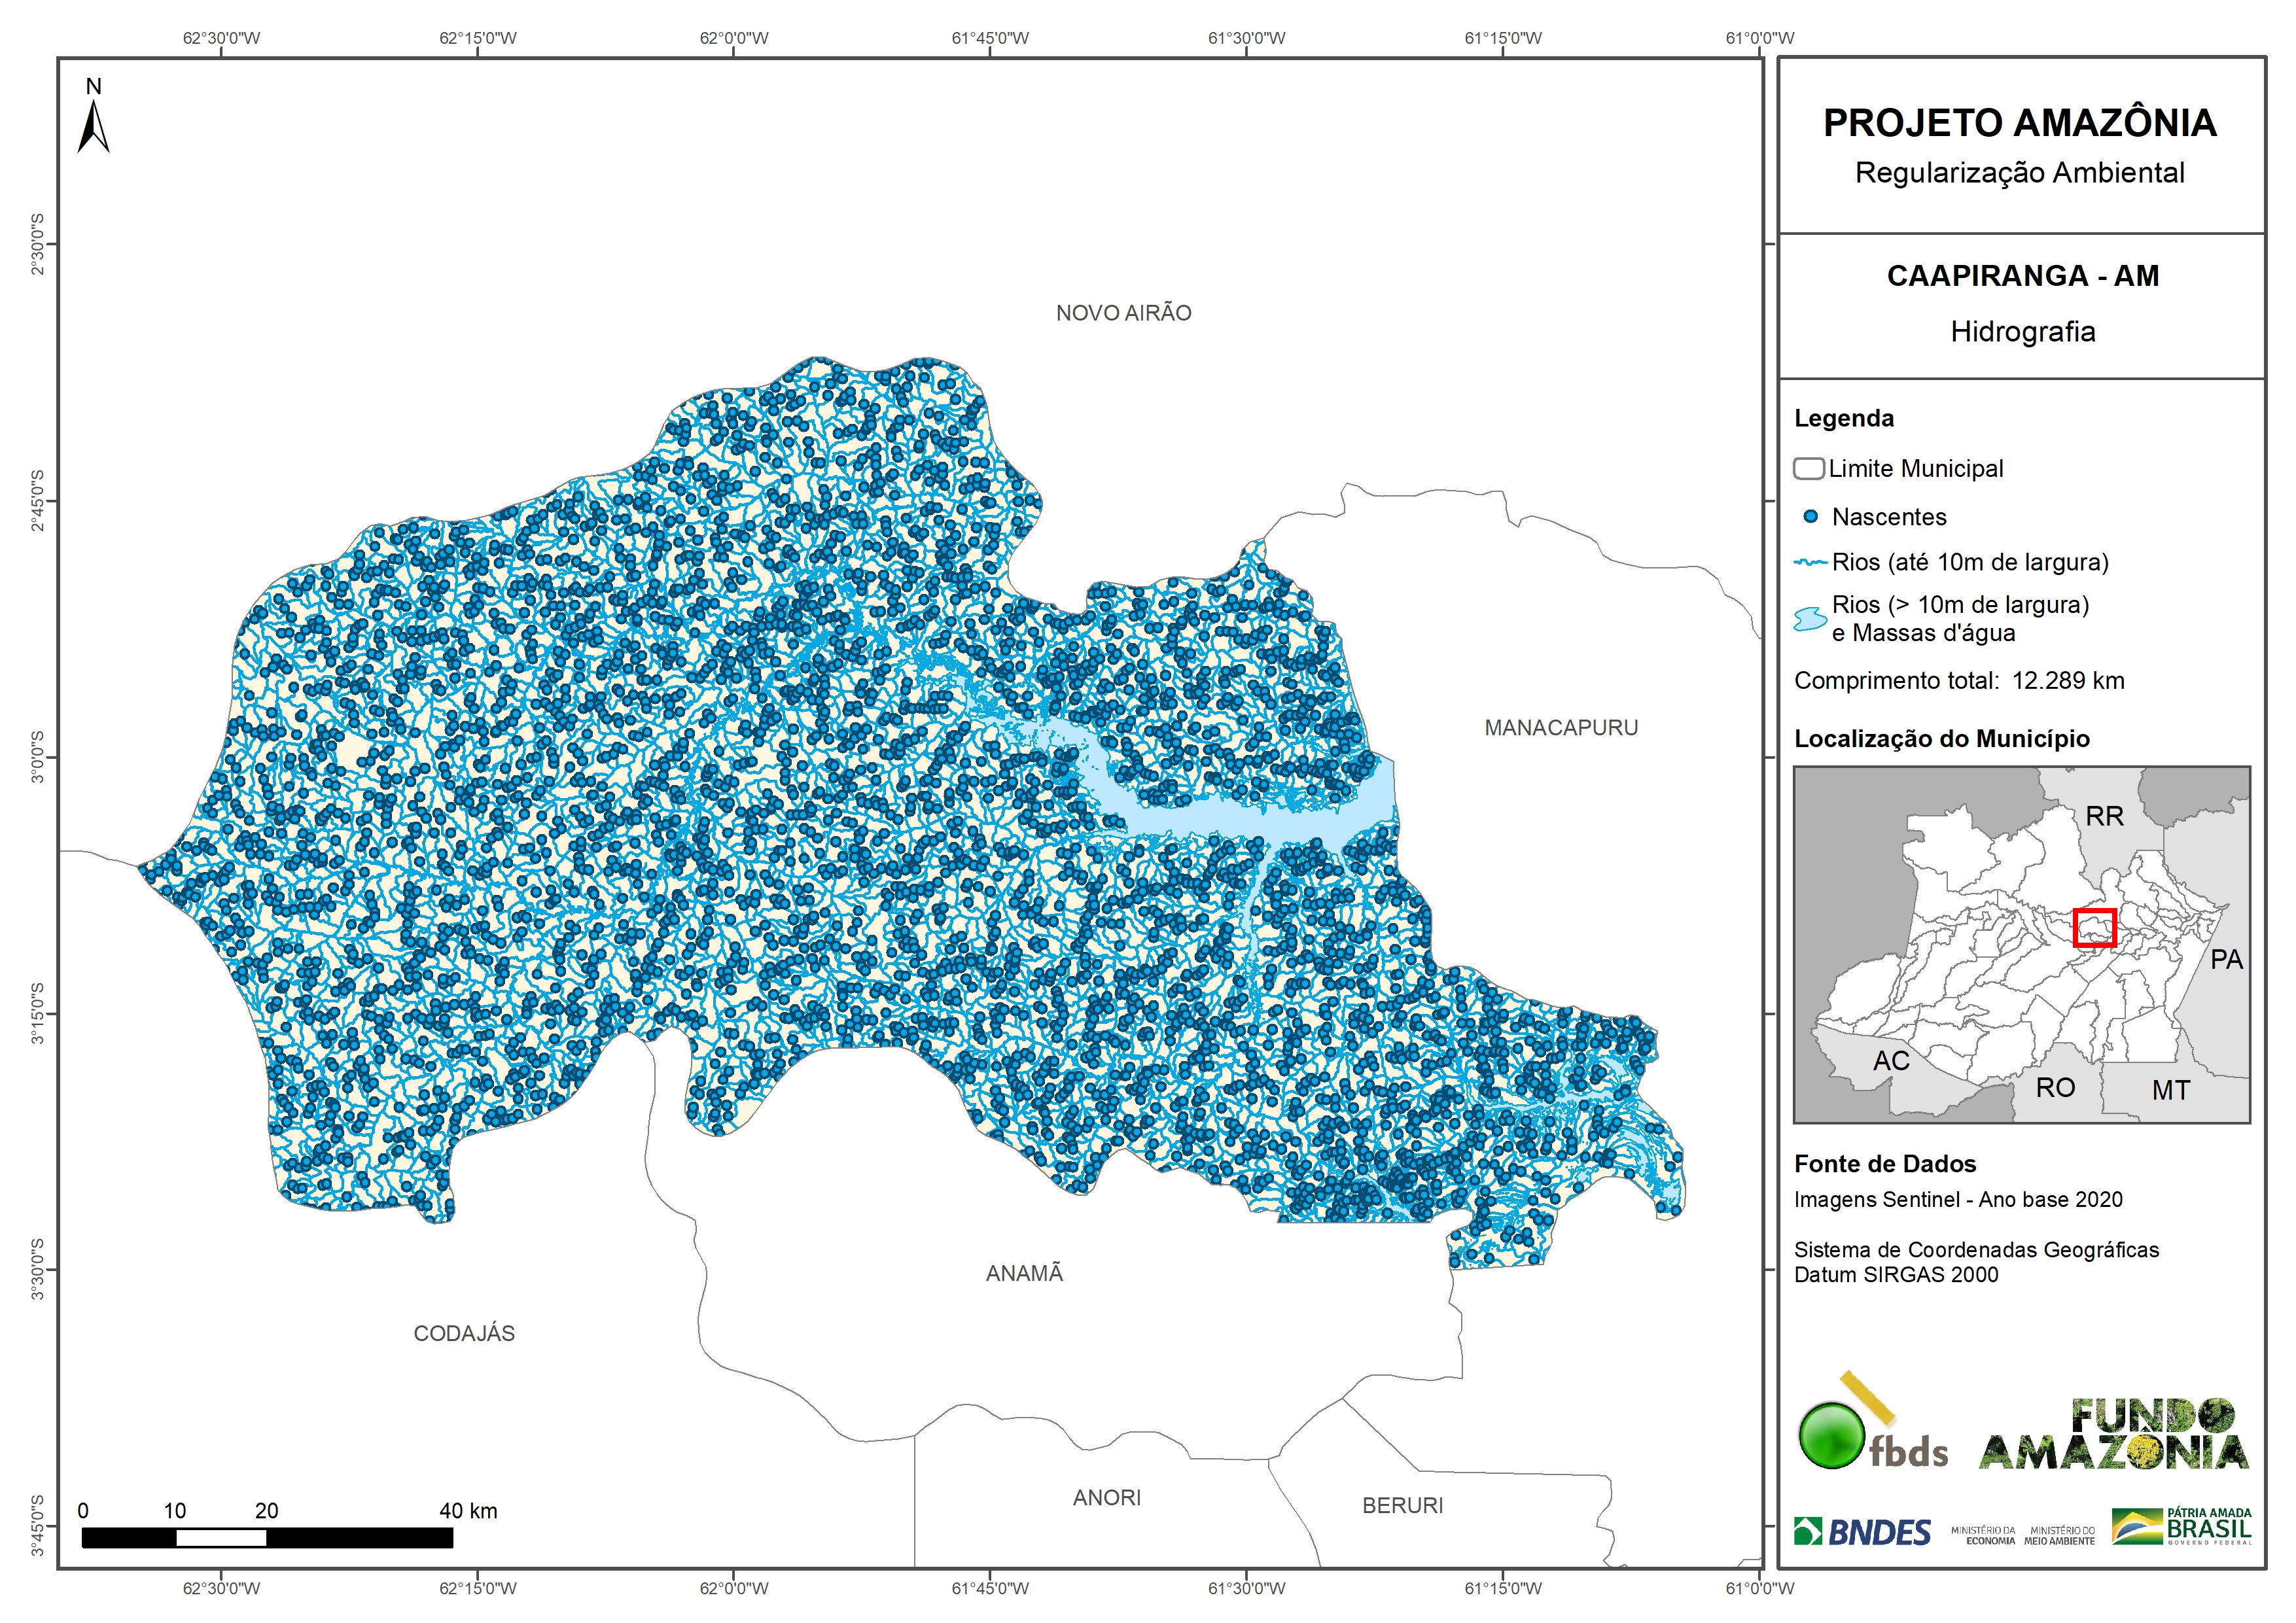This screenshot has height=1623, width=2296.
Task: Click the CAAPIRANGA - AM heading
Action: [x=2022, y=276]
